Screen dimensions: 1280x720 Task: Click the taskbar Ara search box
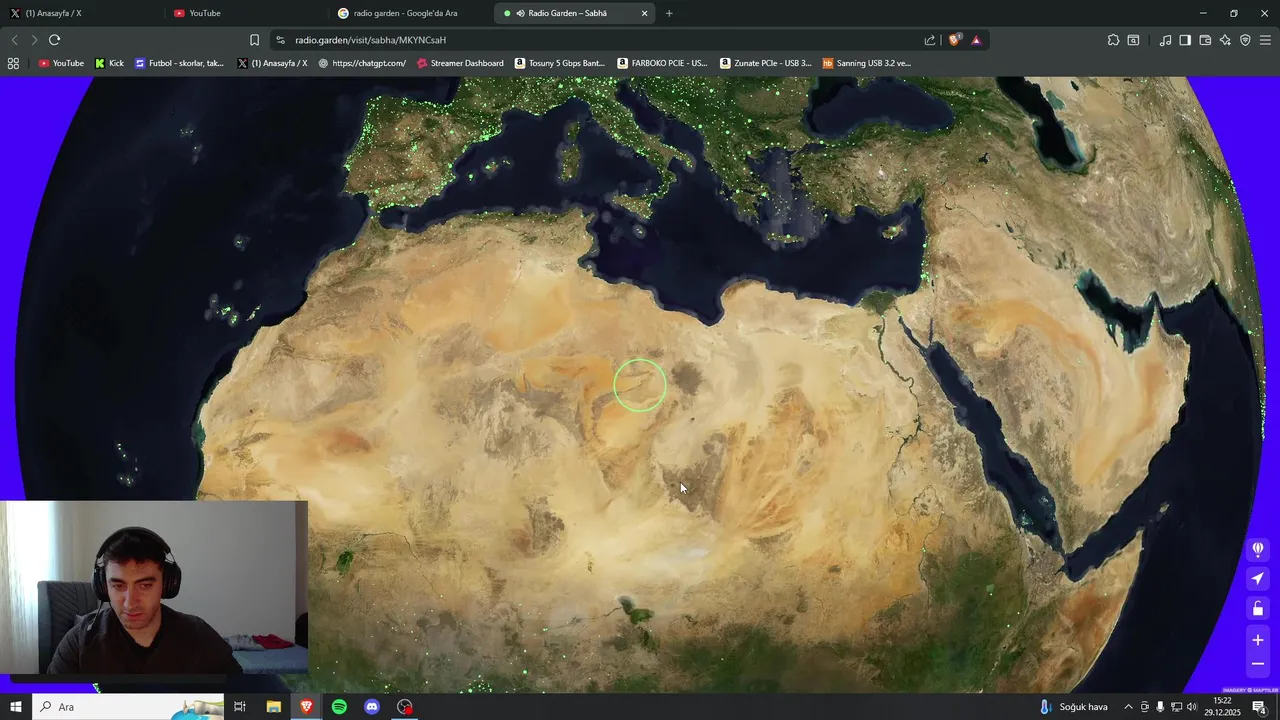(128, 707)
